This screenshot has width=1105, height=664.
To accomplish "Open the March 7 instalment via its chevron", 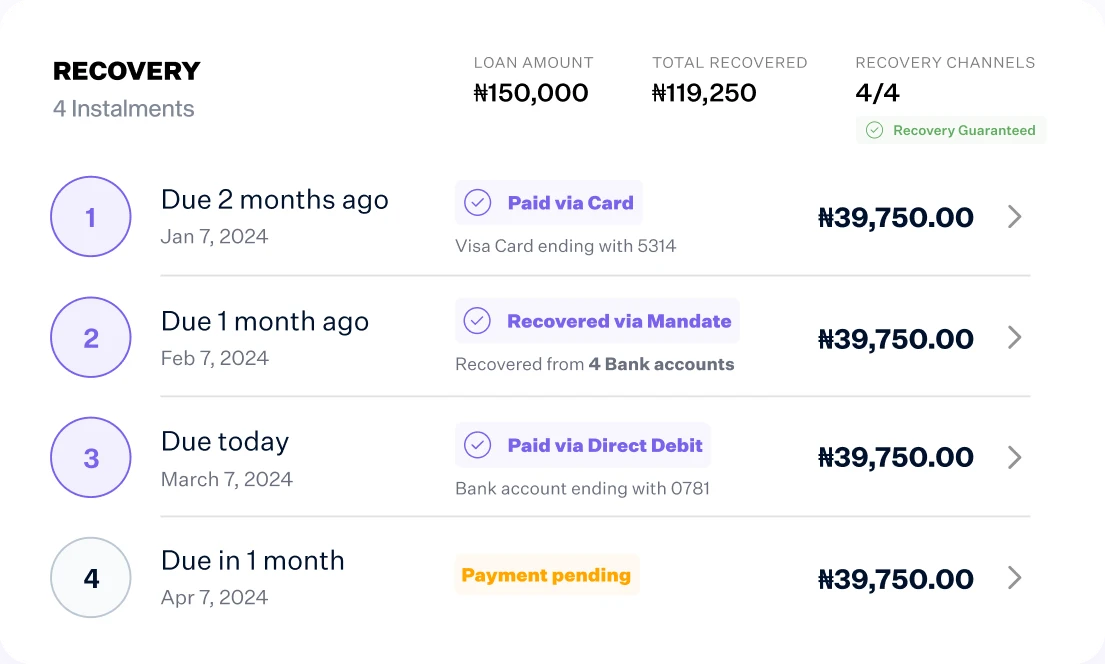I will point(1015,457).
